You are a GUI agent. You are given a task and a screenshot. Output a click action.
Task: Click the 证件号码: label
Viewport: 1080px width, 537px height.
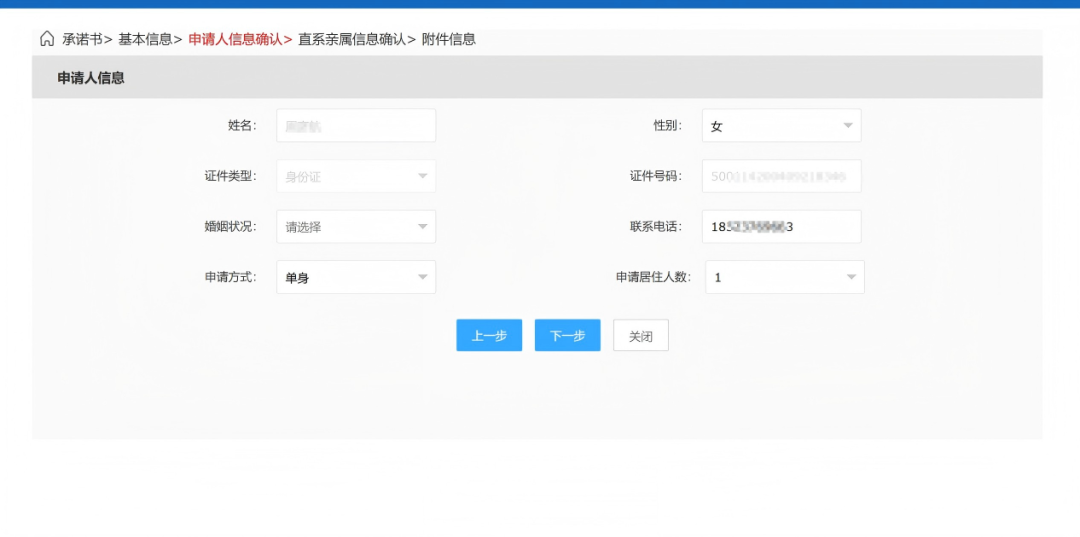tap(656, 176)
